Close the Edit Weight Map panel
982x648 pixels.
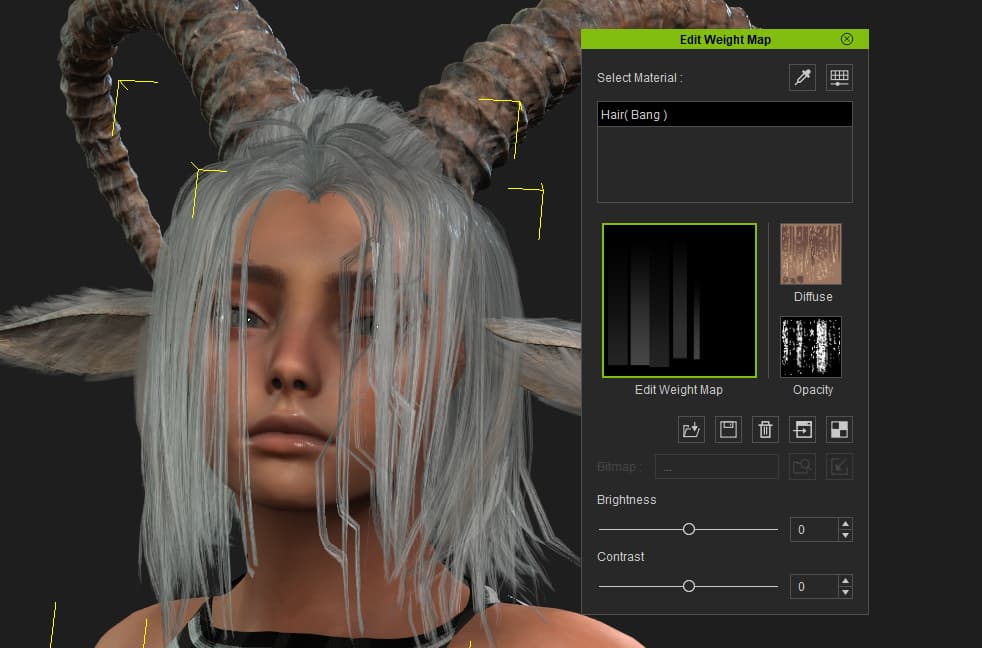click(847, 39)
